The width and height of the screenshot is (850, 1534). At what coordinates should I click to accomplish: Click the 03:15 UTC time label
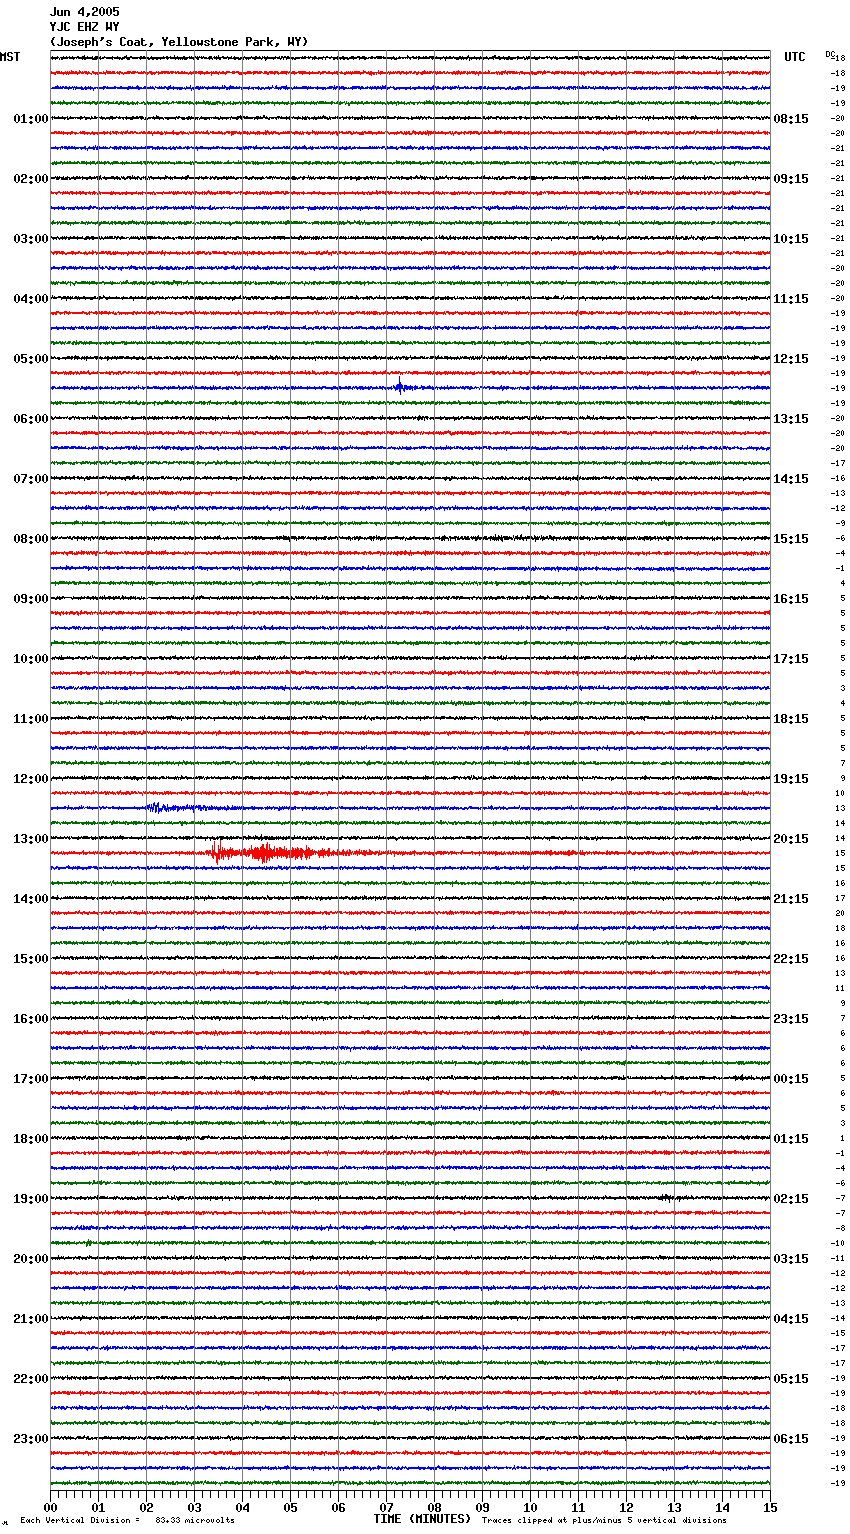click(791, 1259)
